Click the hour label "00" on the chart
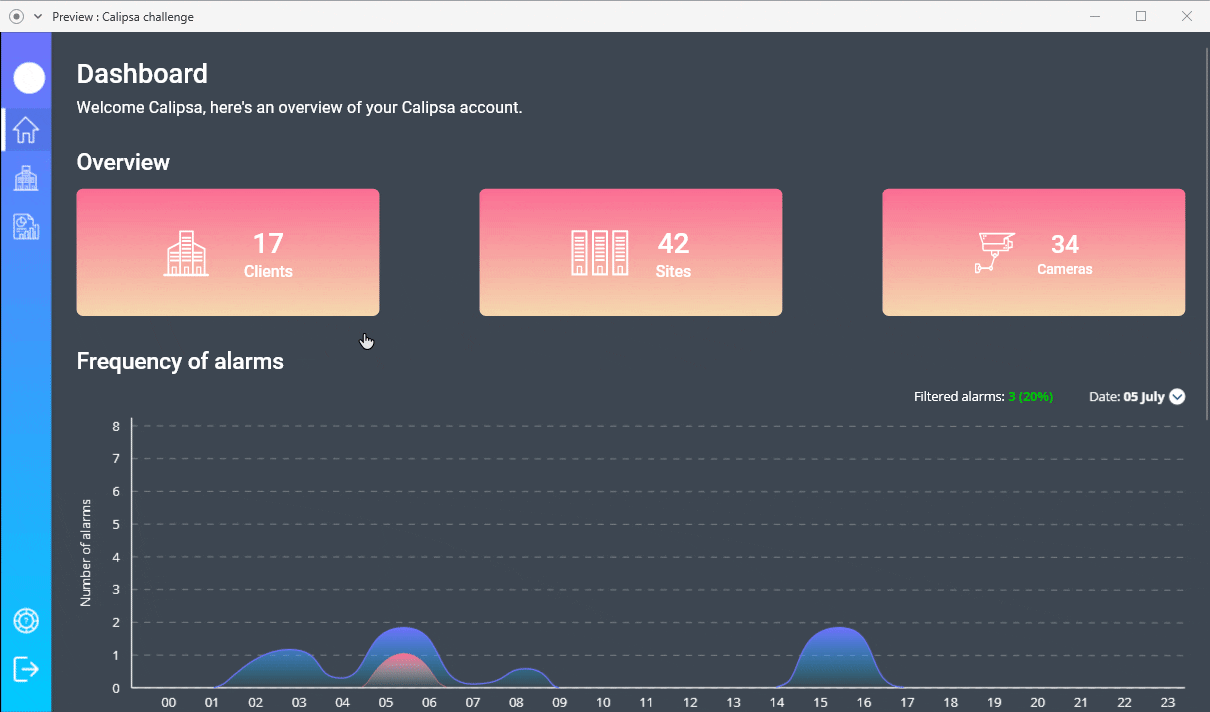This screenshot has height=712, width=1210. (169, 703)
